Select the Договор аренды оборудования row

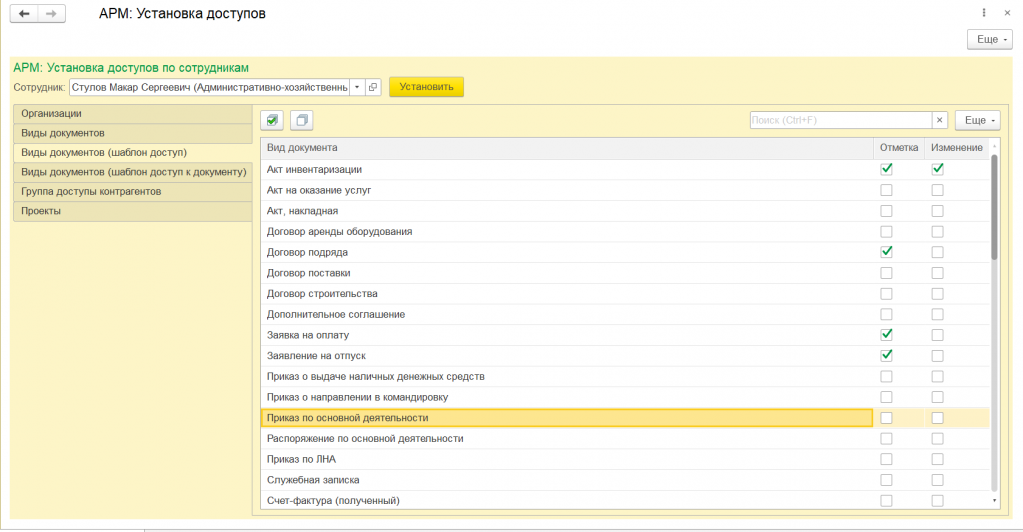[x=567, y=232]
